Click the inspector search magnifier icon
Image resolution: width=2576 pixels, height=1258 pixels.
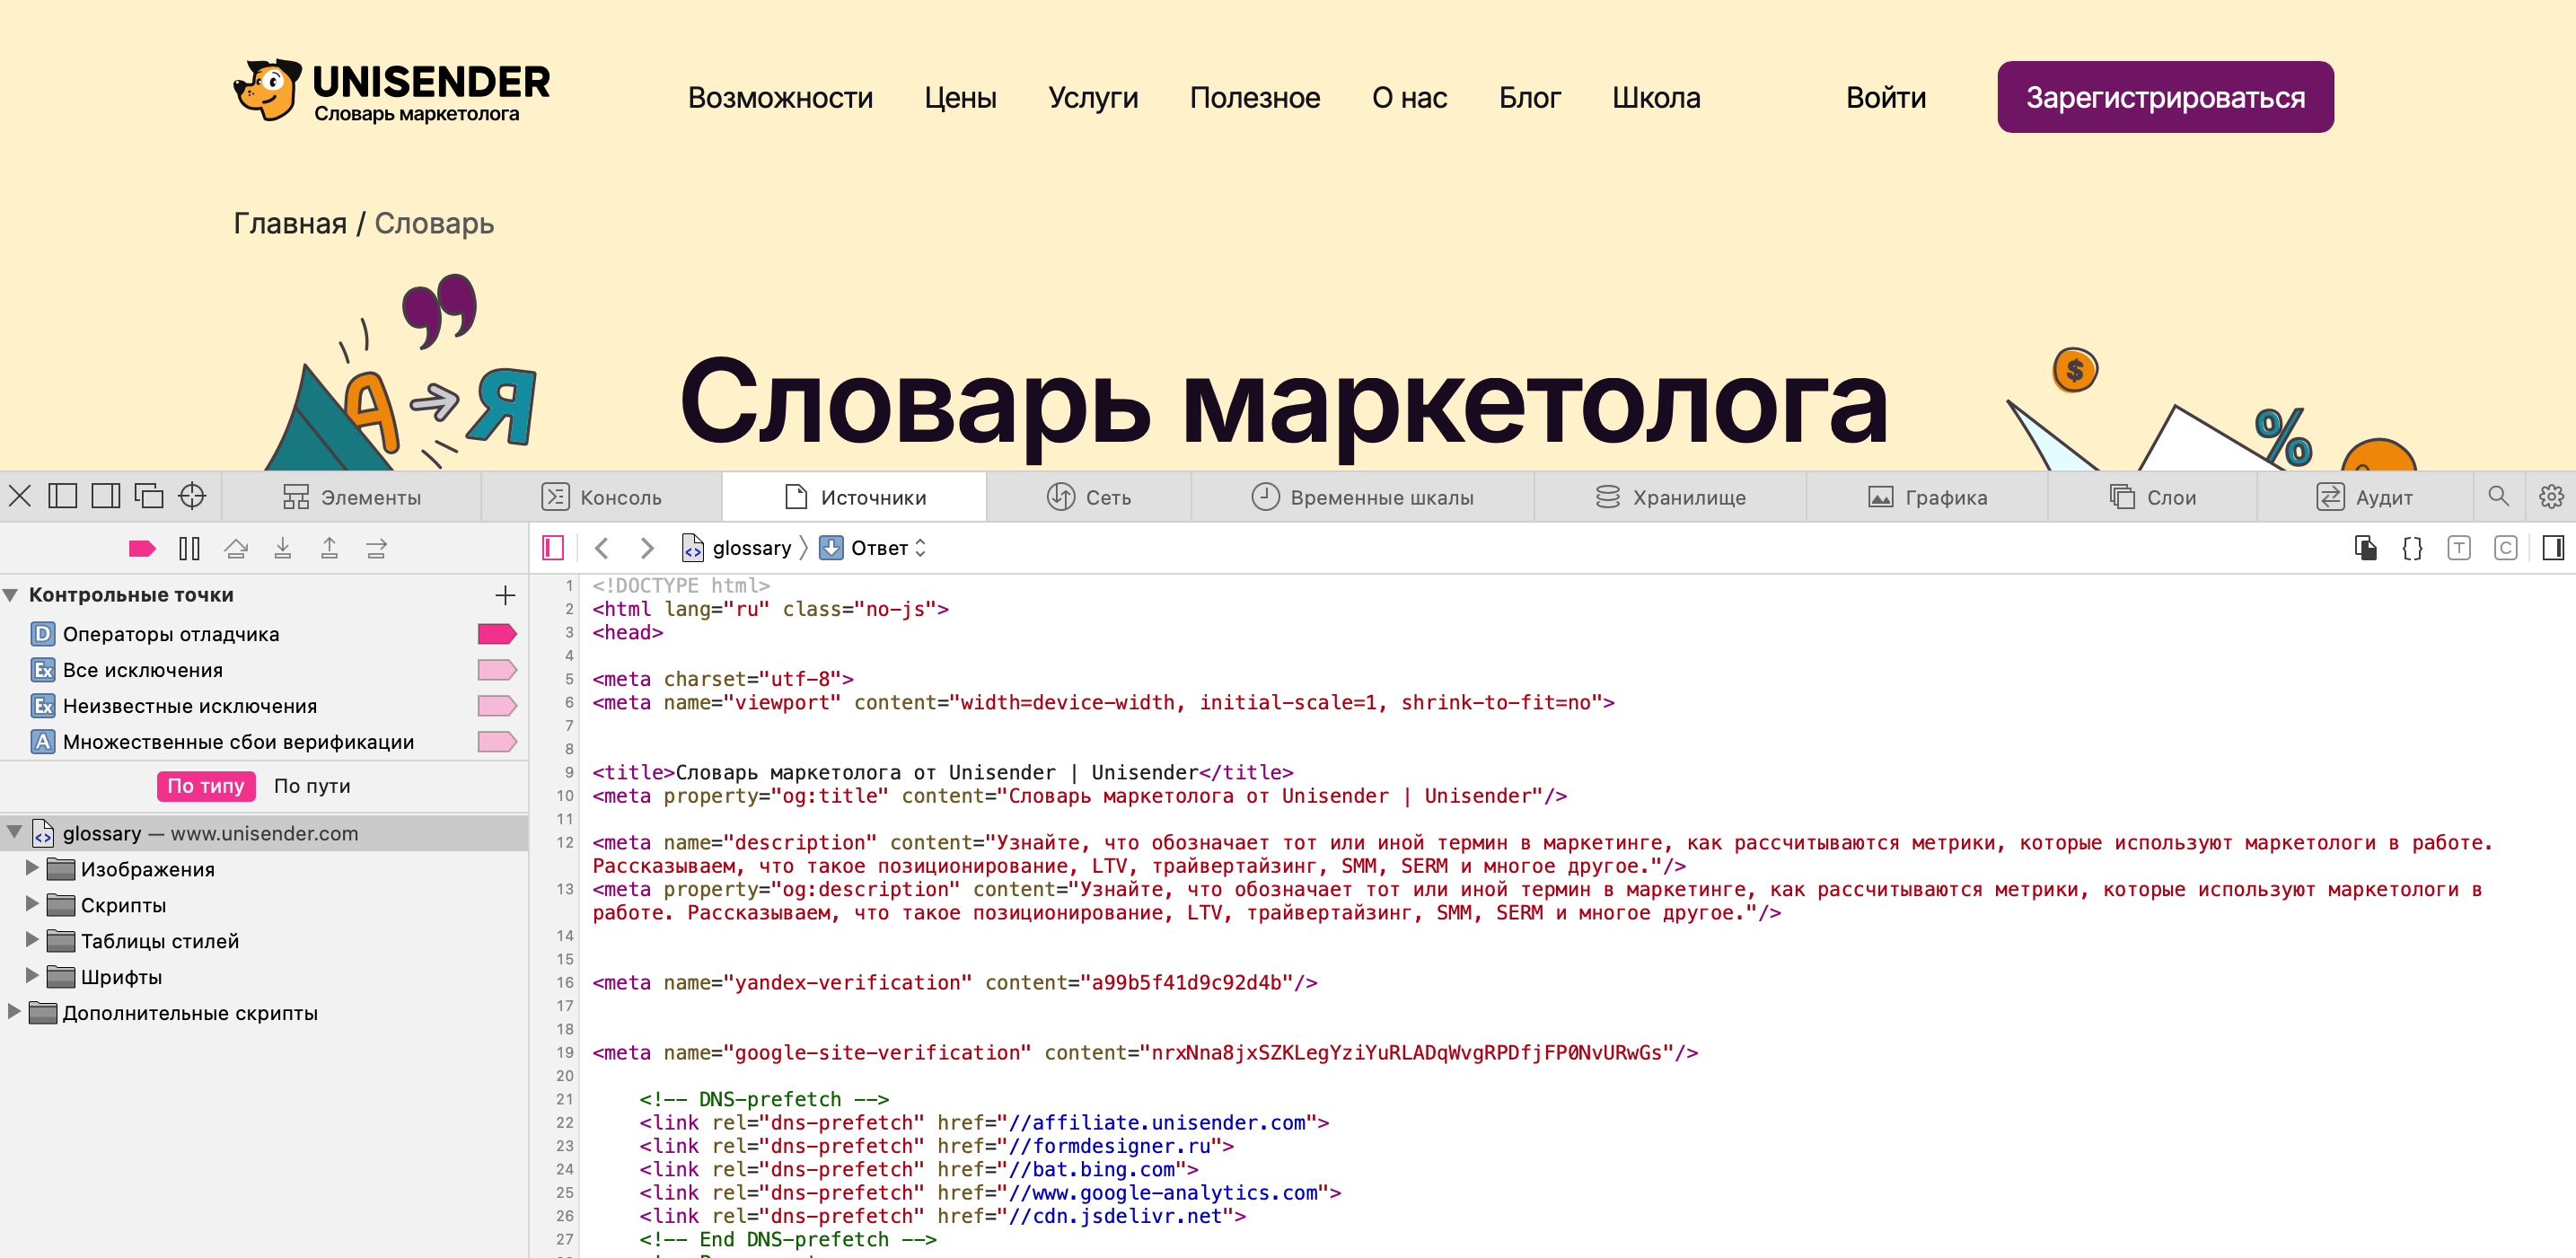point(2498,496)
